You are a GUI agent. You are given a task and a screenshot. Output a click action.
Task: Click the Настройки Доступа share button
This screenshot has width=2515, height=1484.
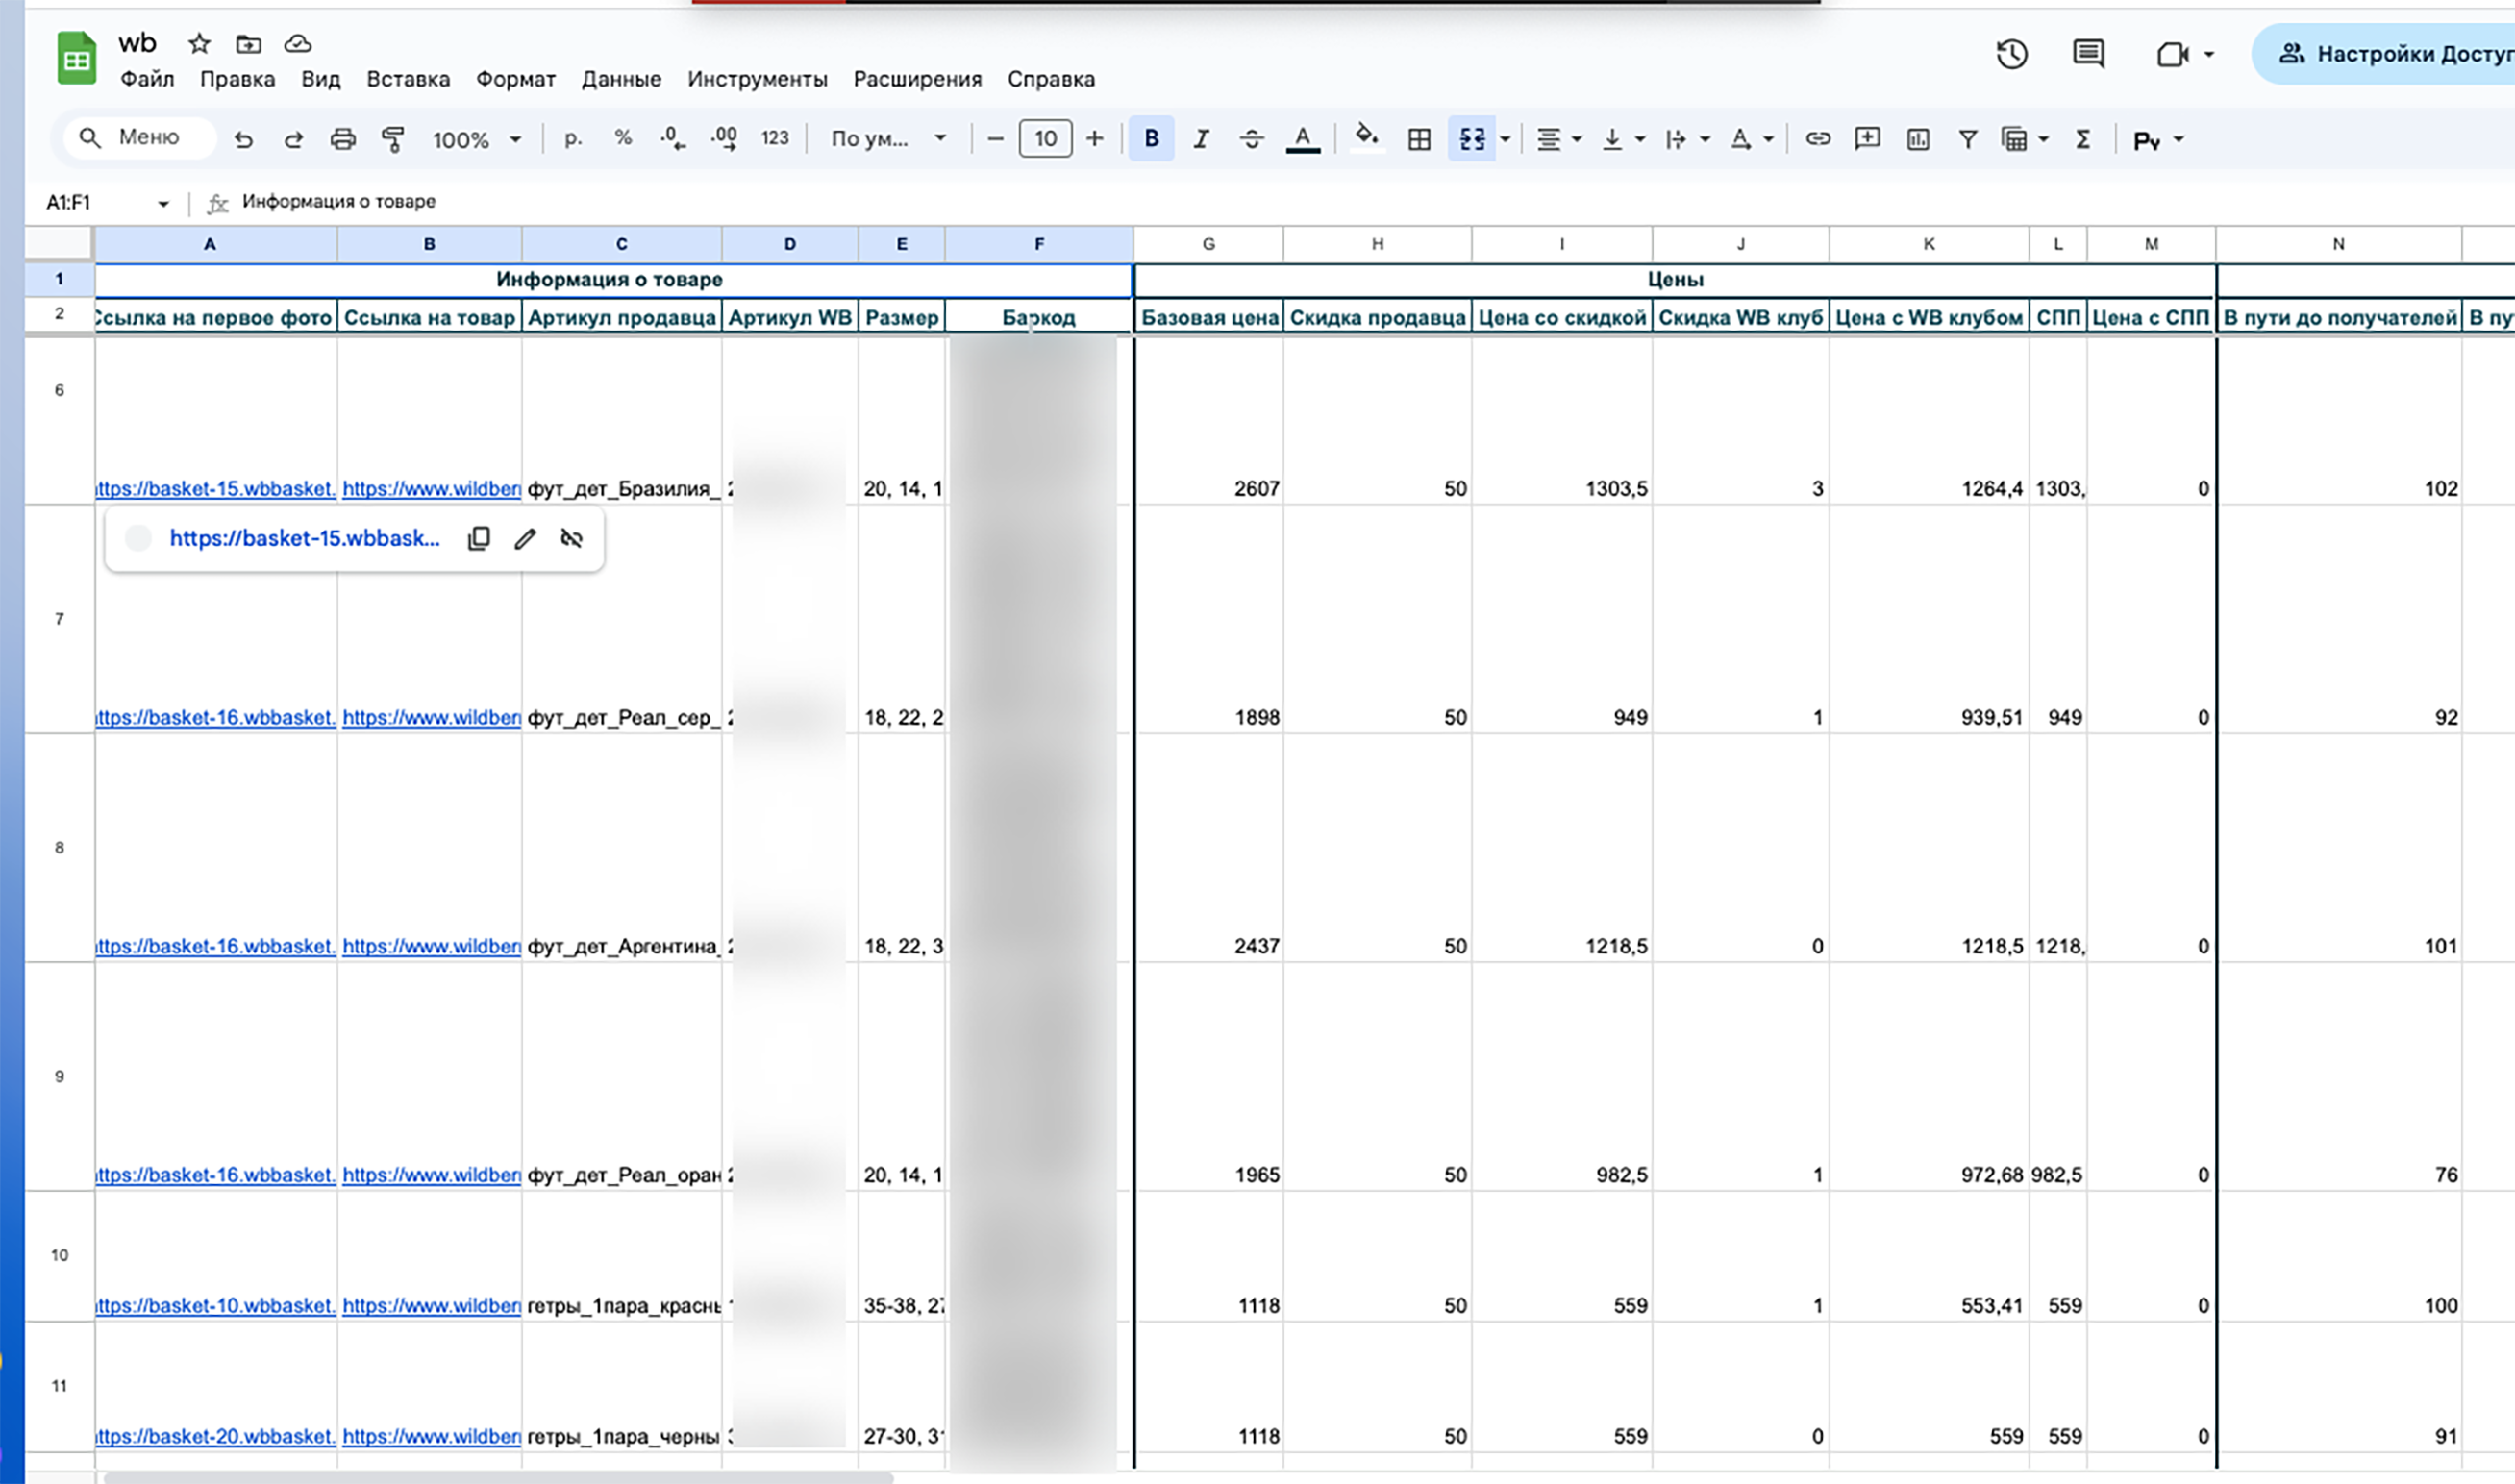point(2385,54)
